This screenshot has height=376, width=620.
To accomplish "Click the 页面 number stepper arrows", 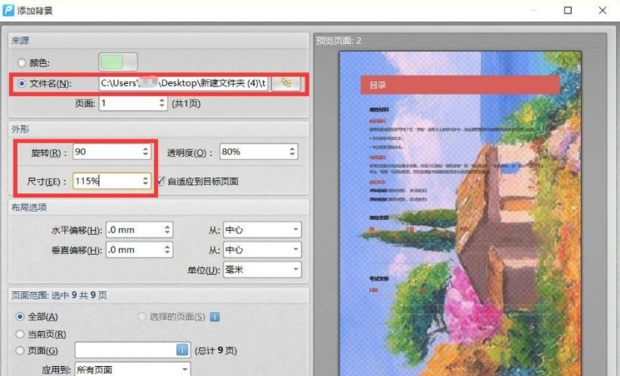I will 162,103.
